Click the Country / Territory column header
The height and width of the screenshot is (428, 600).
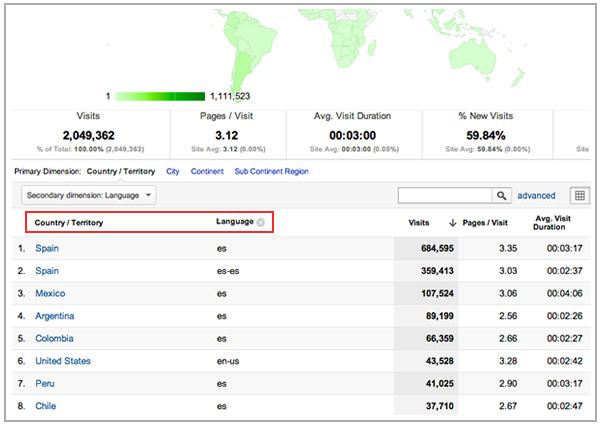click(x=69, y=222)
